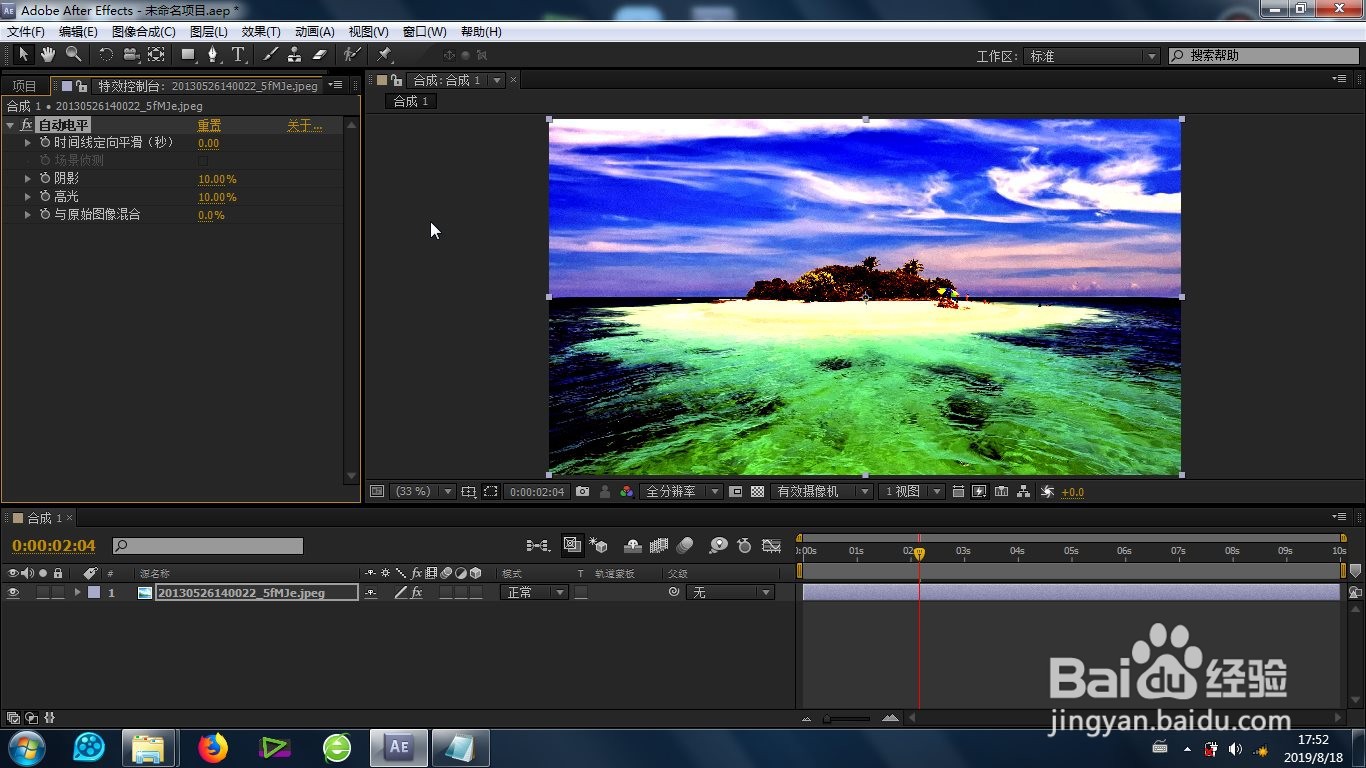1366x768 pixels.
Task: Click the timeline layer search field
Action: click(x=208, y=546)
